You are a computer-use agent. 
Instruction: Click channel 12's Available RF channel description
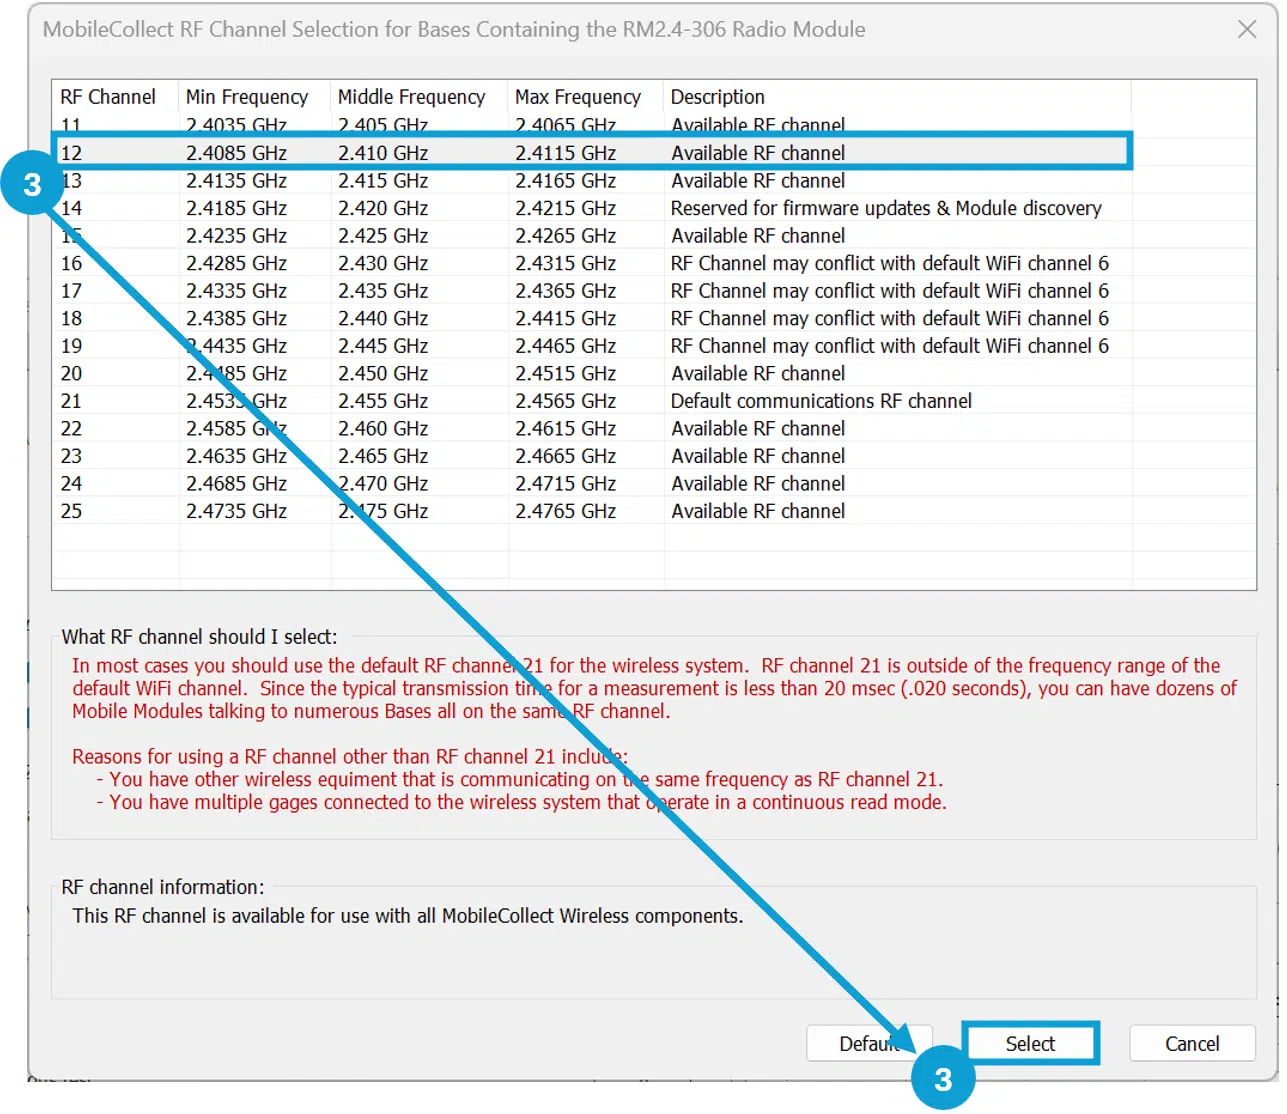pyautogui.click(x=758, y=153)
